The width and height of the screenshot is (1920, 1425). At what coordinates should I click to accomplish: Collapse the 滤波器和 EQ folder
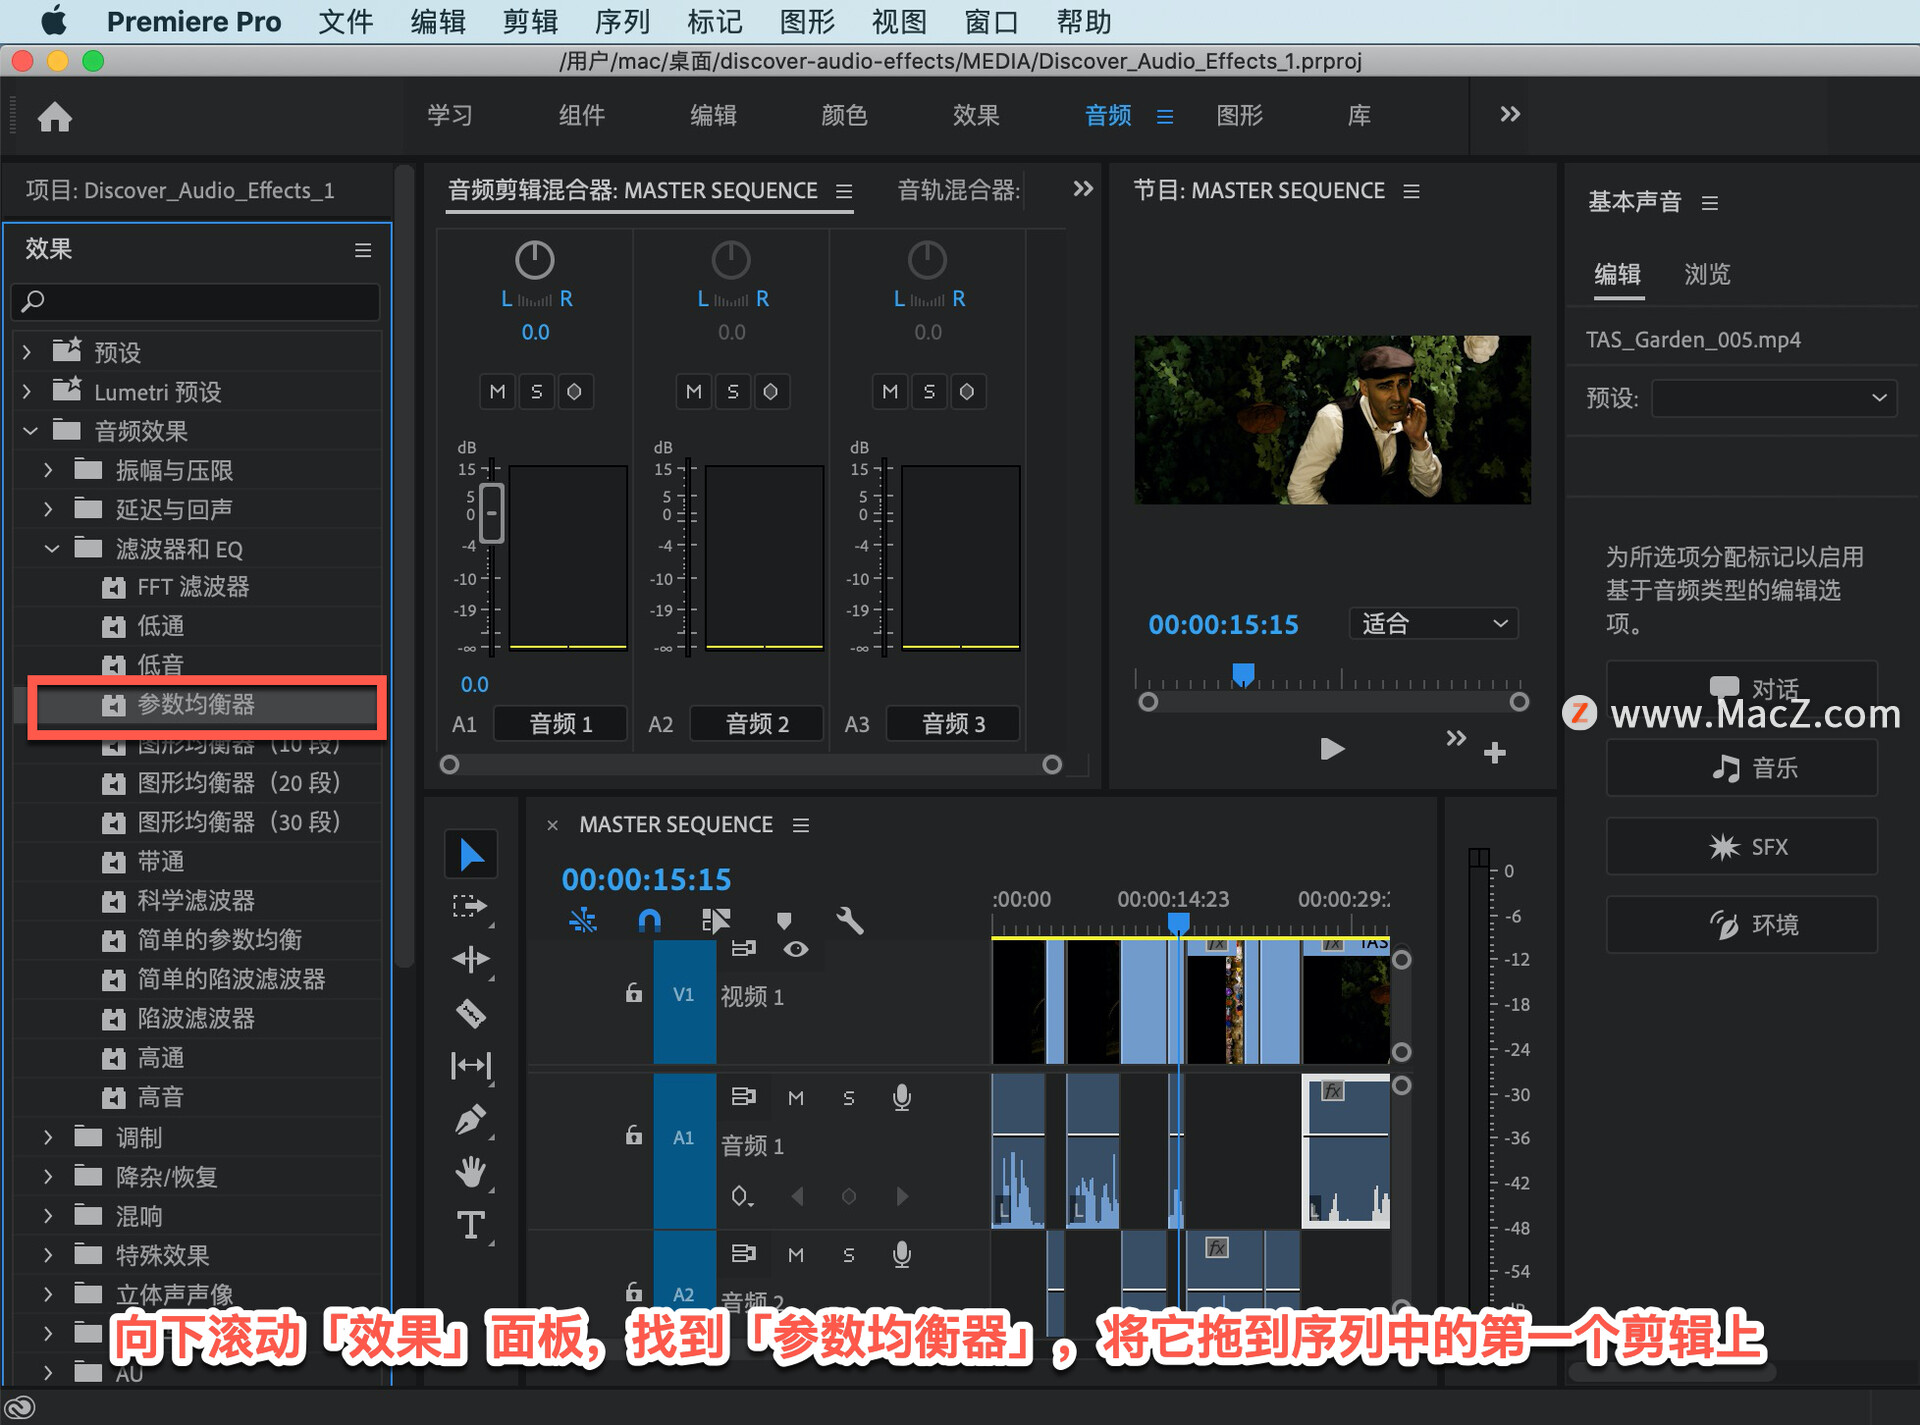tap(52, 549)
